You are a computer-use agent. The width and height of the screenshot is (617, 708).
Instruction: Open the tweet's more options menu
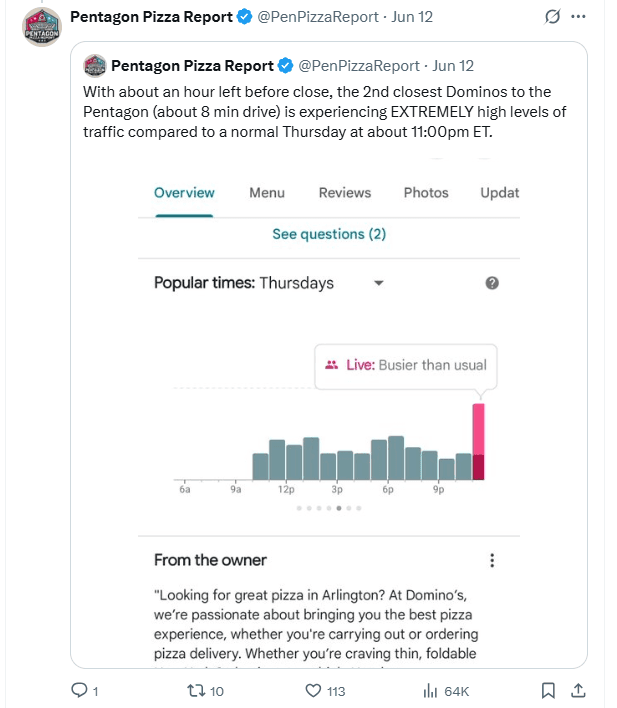click(580, 17)
